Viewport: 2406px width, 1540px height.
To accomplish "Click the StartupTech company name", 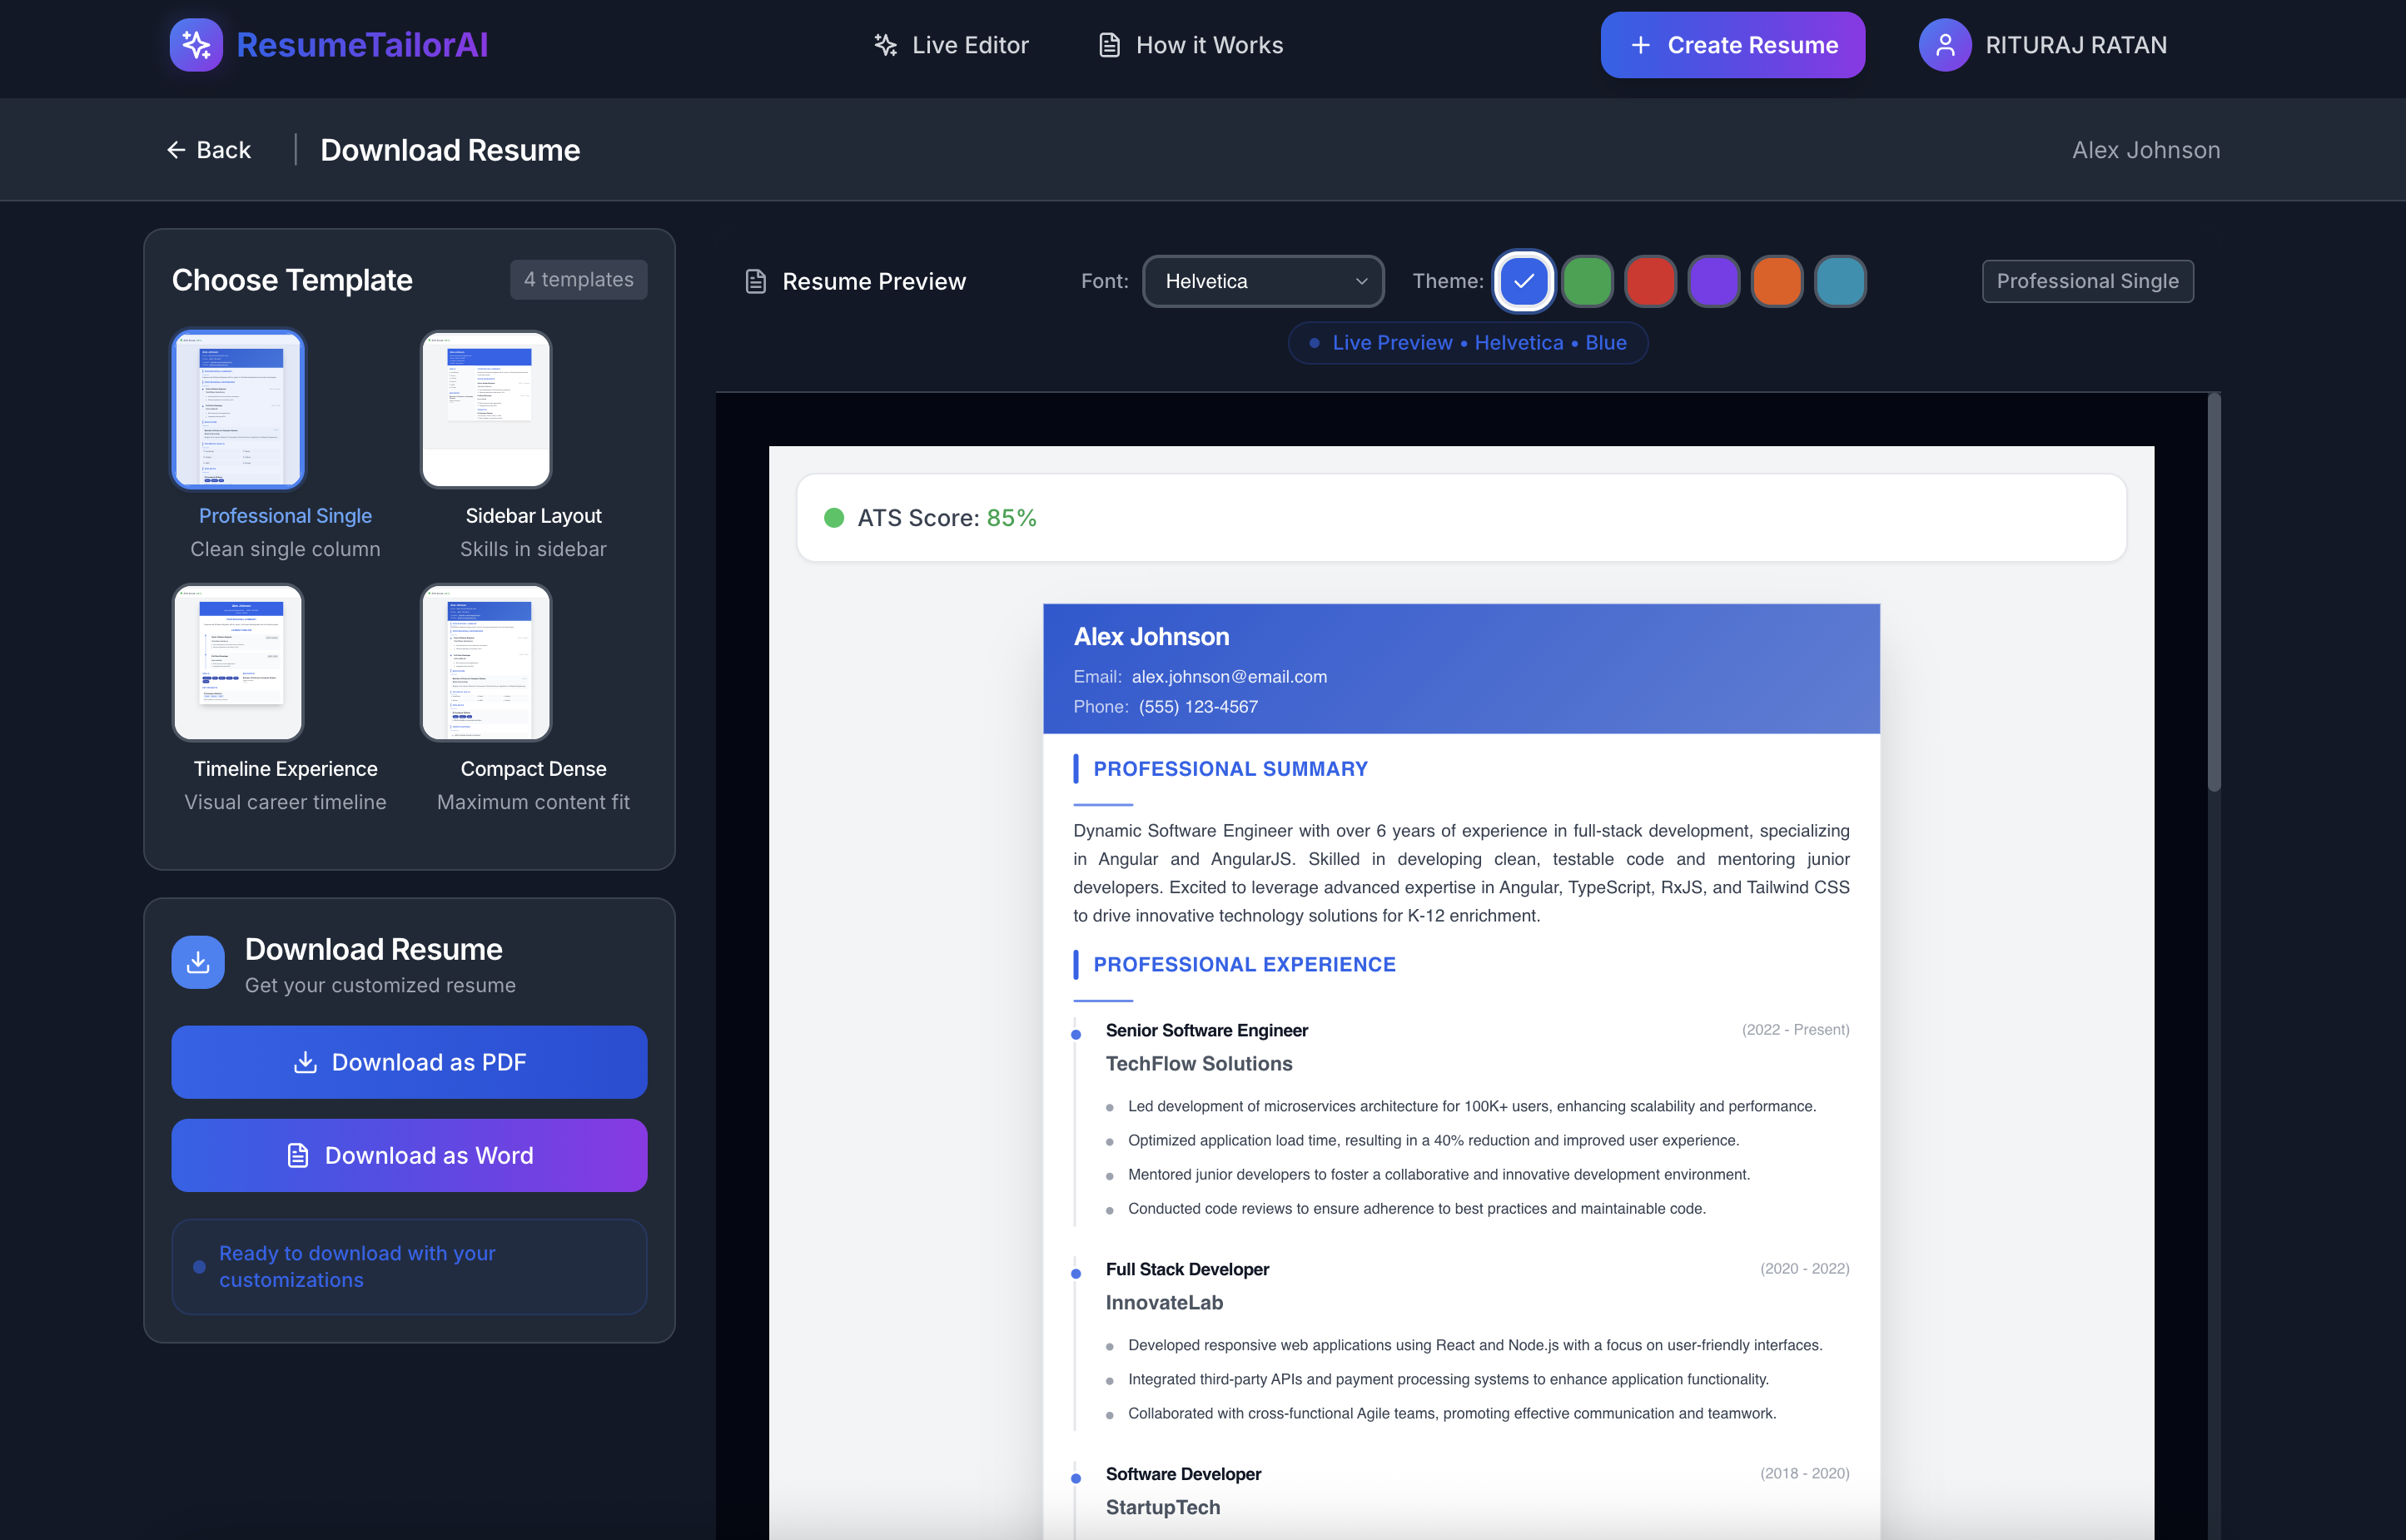I will [1163, 1508].
